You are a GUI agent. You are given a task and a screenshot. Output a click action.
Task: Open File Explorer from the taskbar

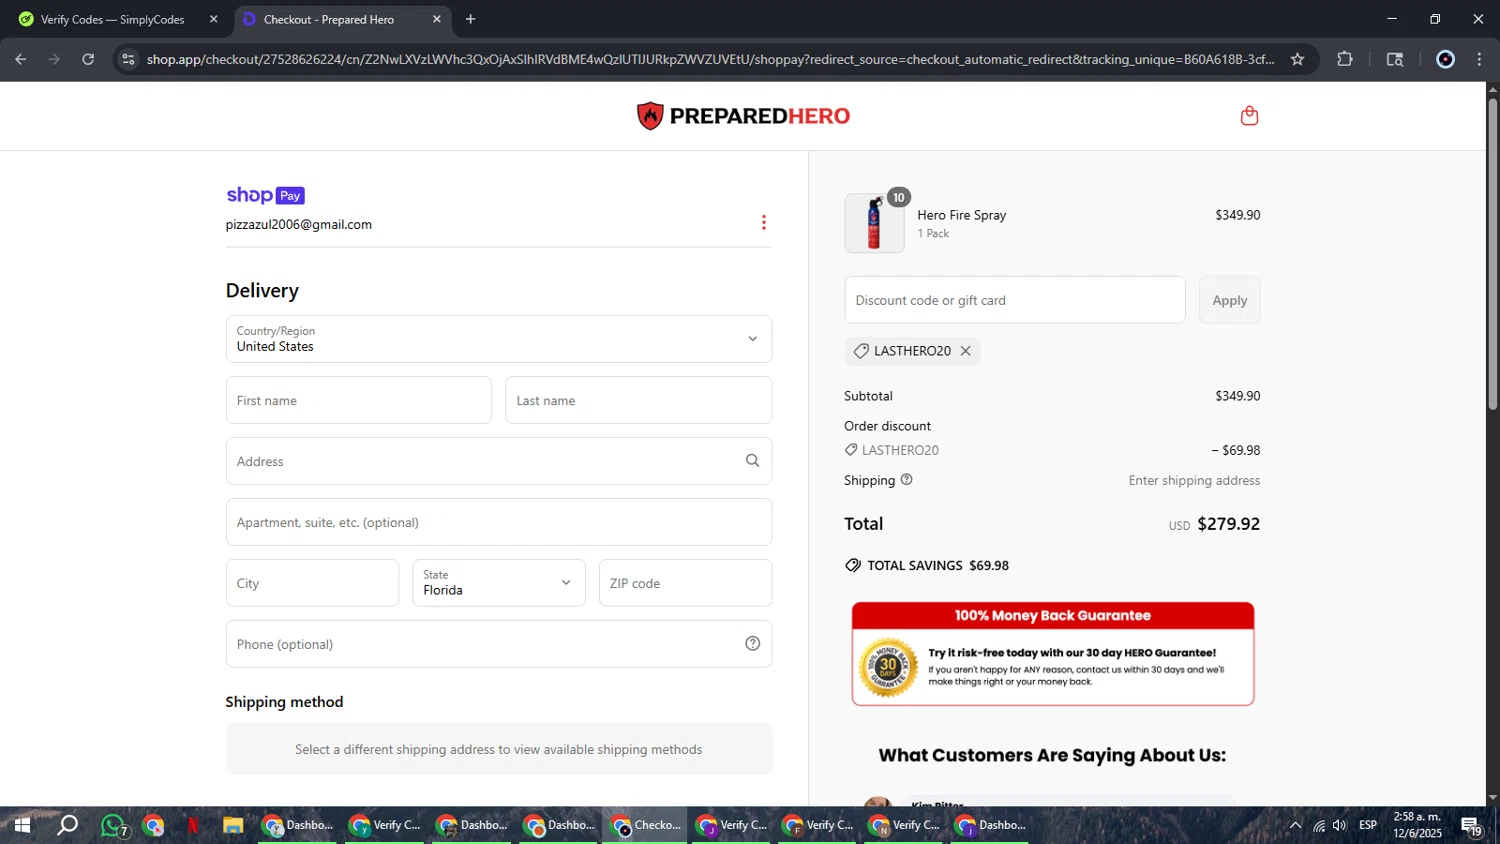233,825
